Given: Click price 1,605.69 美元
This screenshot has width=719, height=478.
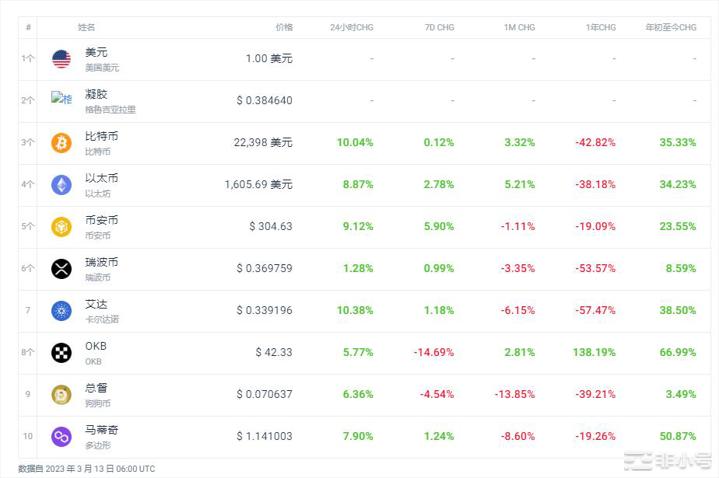Looking at the screenshot, I should point(259,184).
